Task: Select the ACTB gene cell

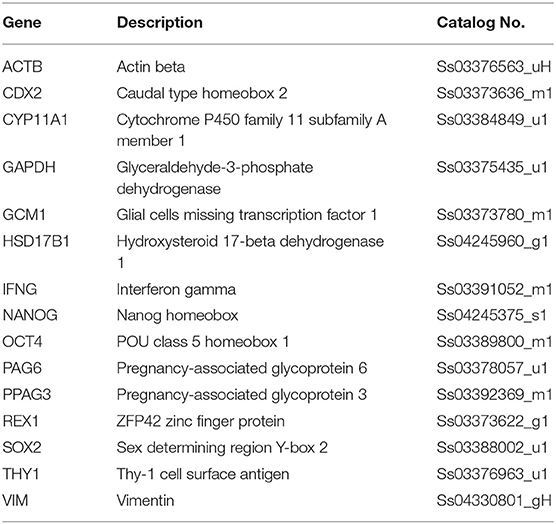Action: click(22, 67)
